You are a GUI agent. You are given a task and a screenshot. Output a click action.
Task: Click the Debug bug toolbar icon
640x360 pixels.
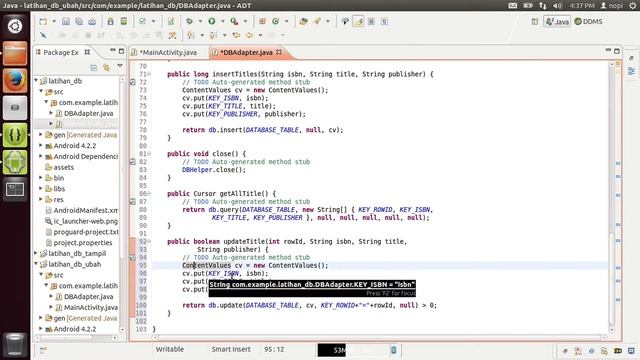coord(189,21)
